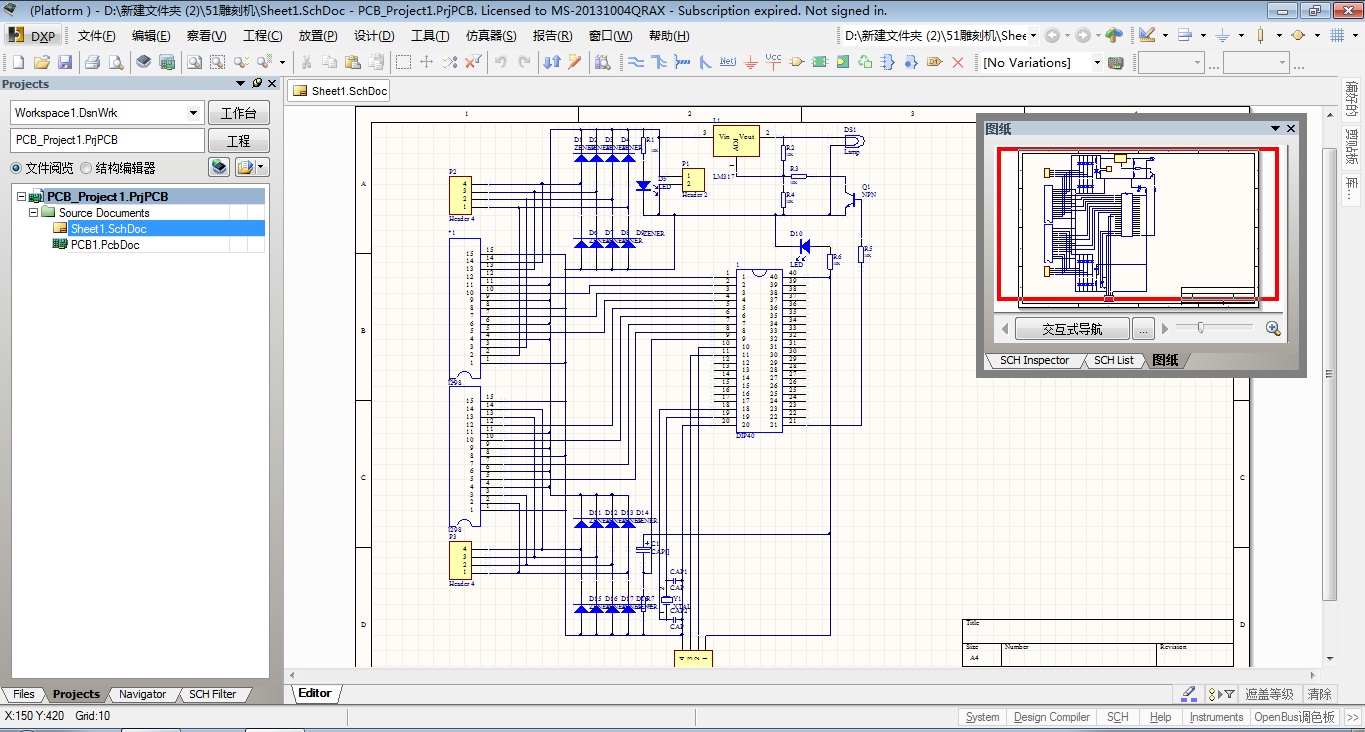1365x732 pixels.
Task: Click the cross probe icon
Action: tap(574, 62)
